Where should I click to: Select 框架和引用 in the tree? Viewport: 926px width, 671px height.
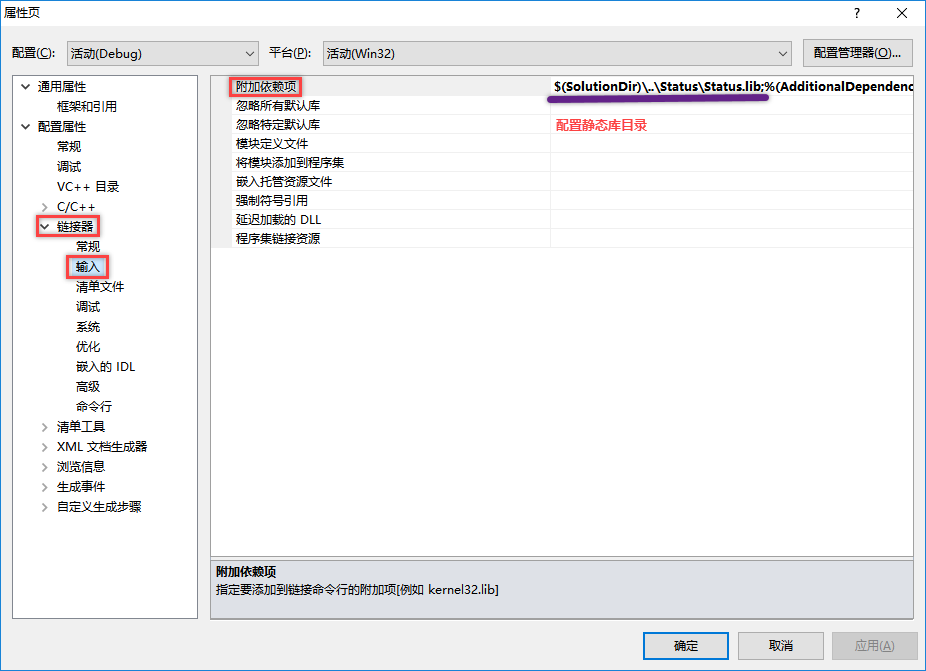(87, 107)
